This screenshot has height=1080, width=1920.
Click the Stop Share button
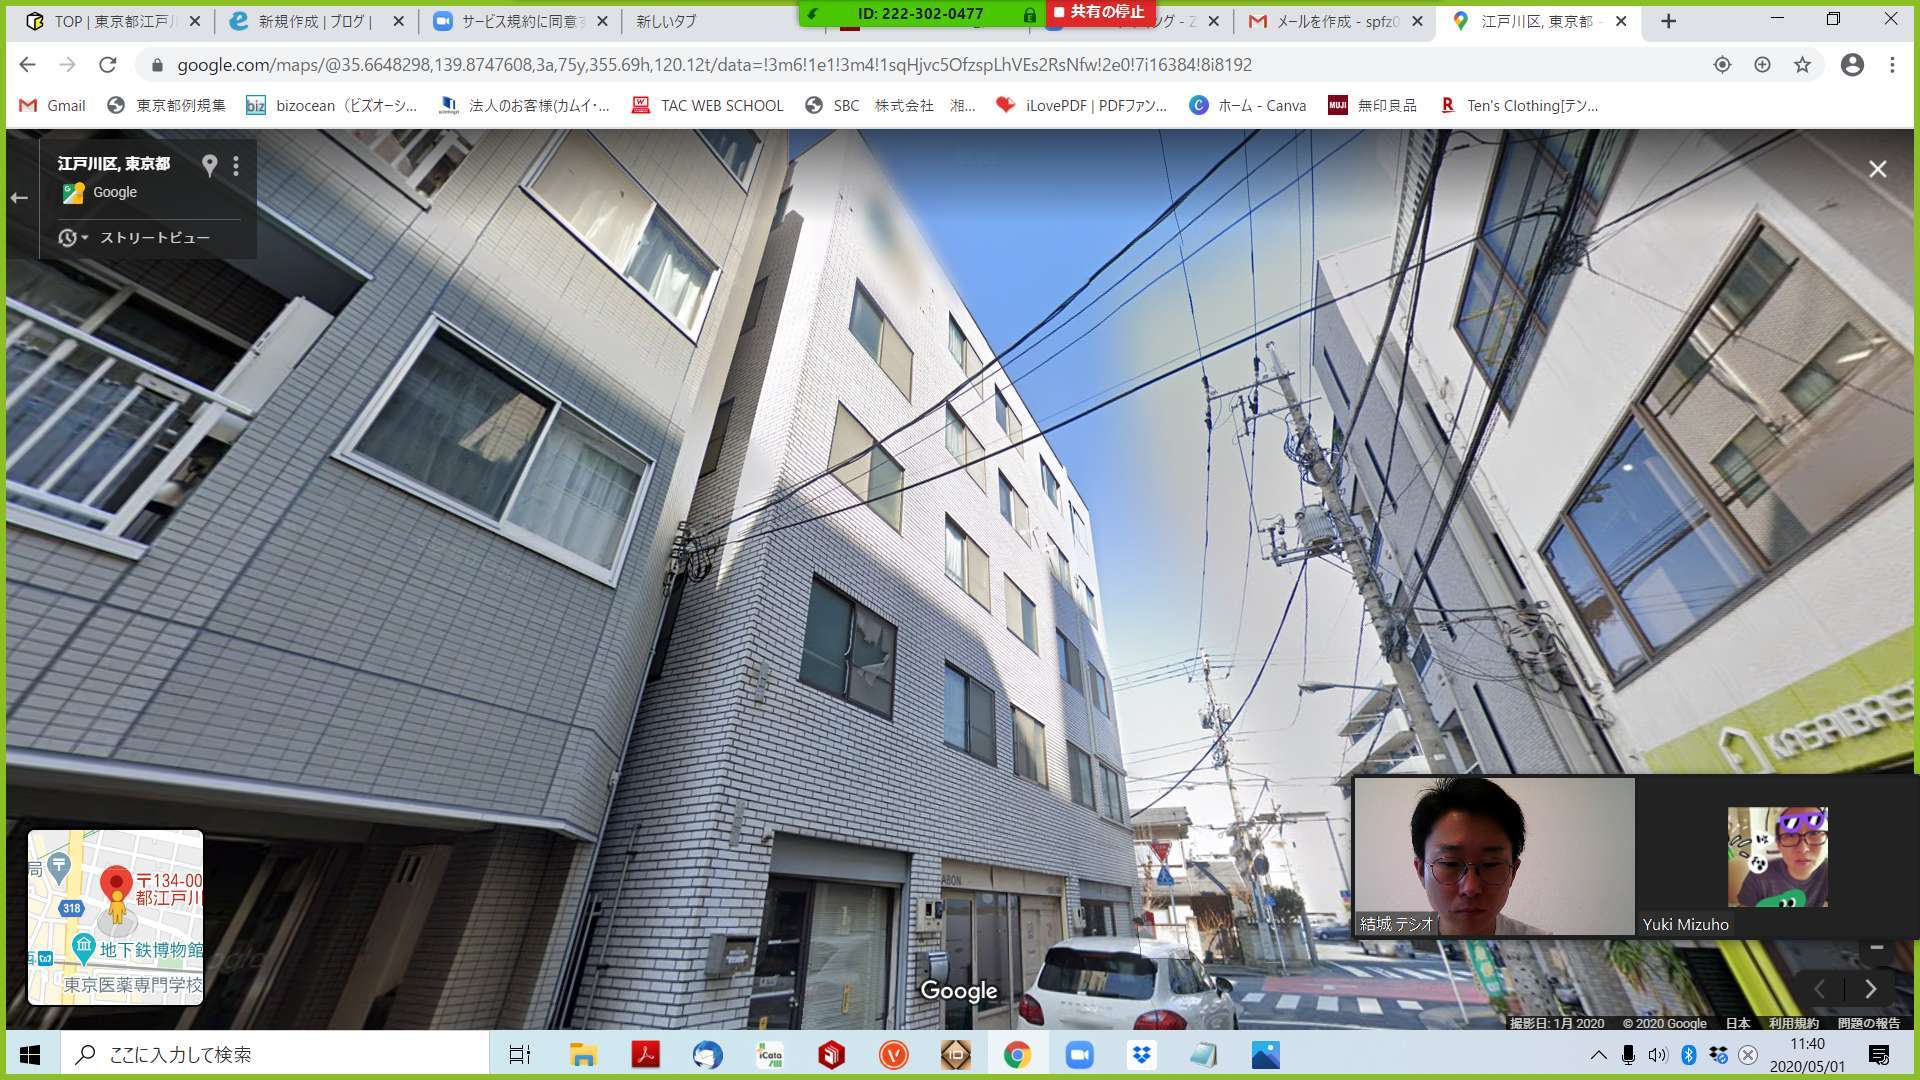tap(1099, 12)
